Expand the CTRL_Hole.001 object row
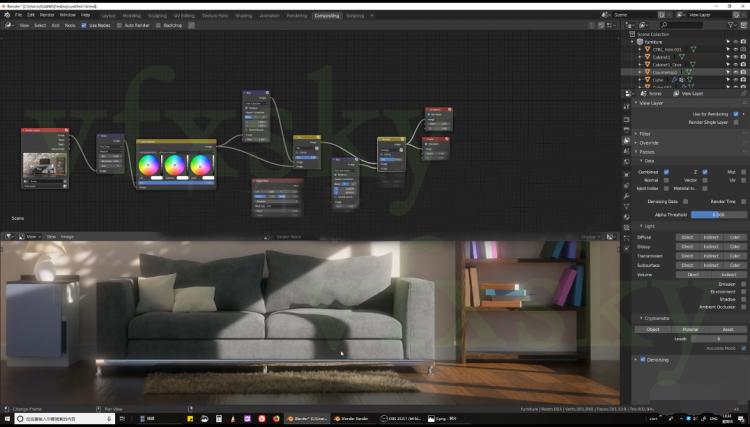 tap(640, 50)
